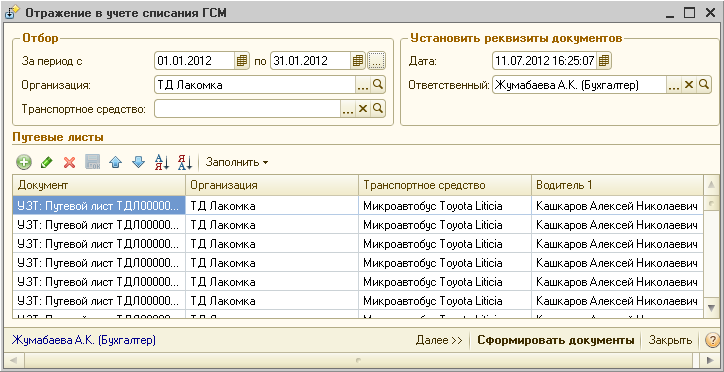Image resolution: width=724 pixels, height=372 pixels.
Task: Select Ответственный via ellipsis button
Action: click(674, 85)
